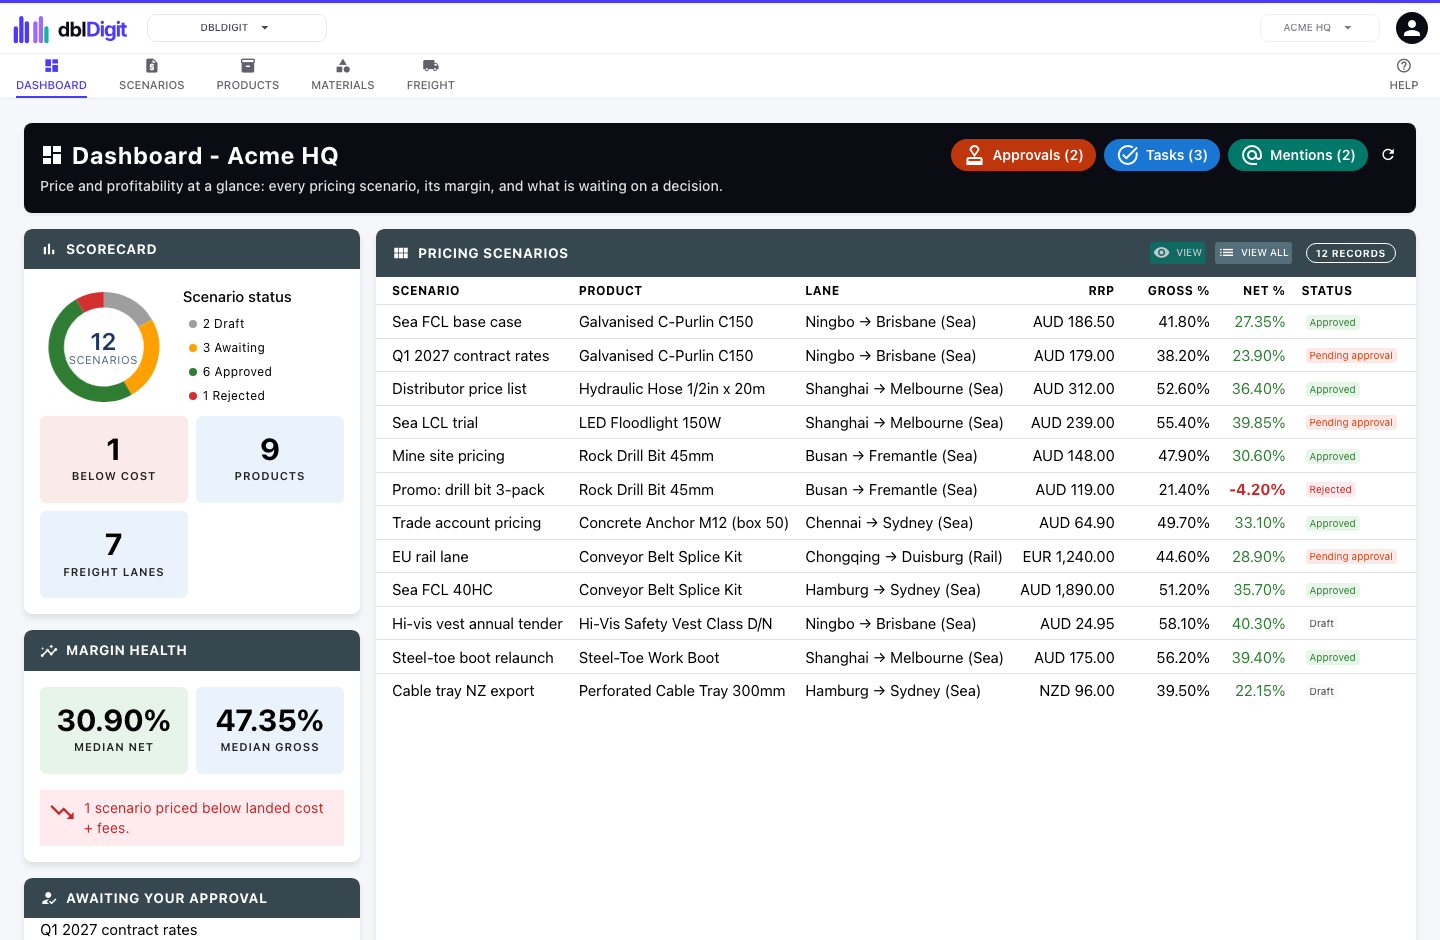Open the ACME HQ organisation dropdown
The height and width of the screenshot is (940, 1440).
[1319, 28]
